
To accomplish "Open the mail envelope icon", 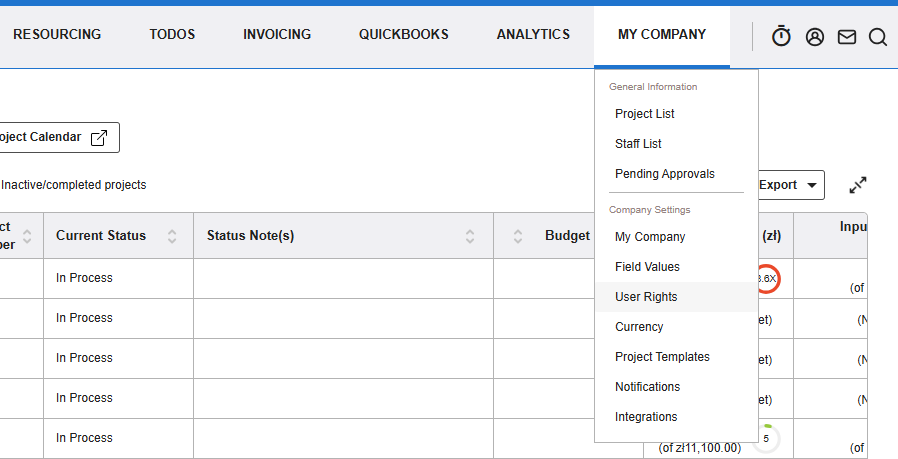I will tap(846, 37).
